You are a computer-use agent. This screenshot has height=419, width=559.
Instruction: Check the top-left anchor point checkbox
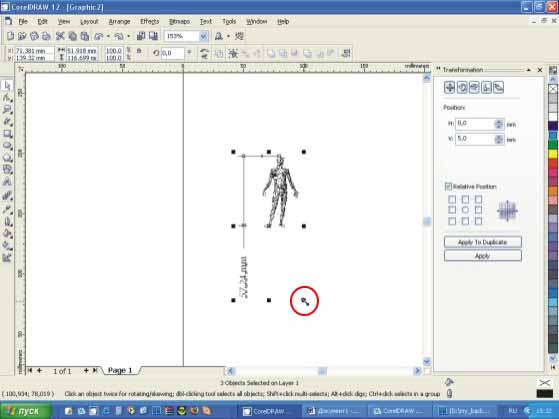(452, 199)
